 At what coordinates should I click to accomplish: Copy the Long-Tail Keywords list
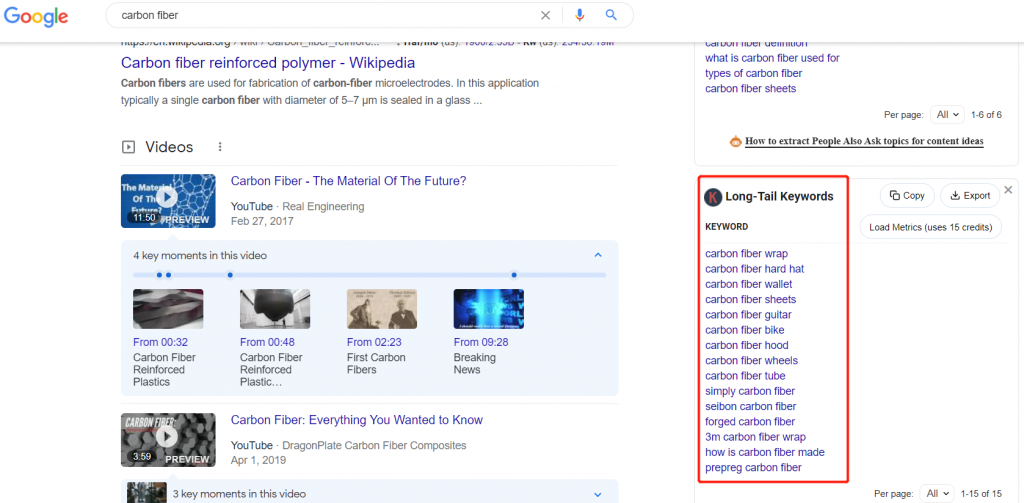click(x=907, y=196)
